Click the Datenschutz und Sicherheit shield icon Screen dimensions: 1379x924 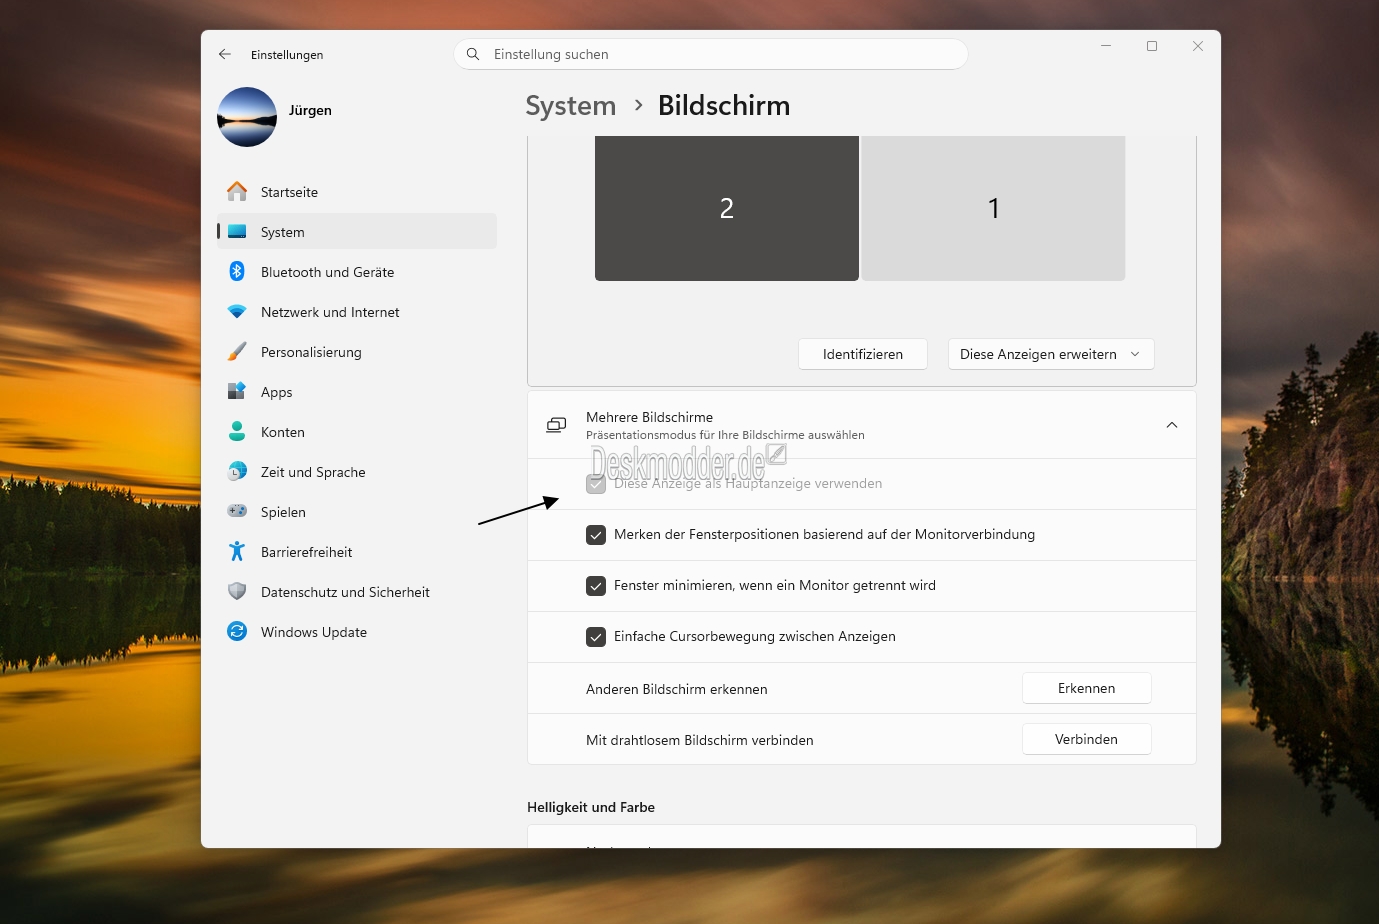tap(237, 591)
